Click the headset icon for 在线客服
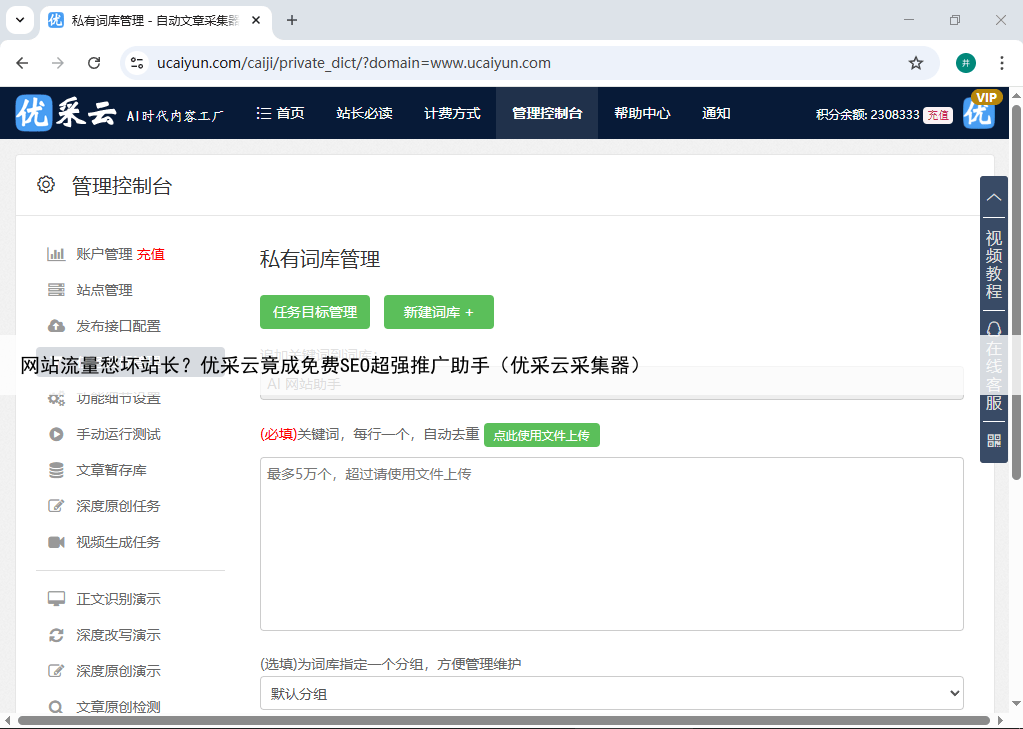The height and width of the screenshot is (729, 1023). 993,329
